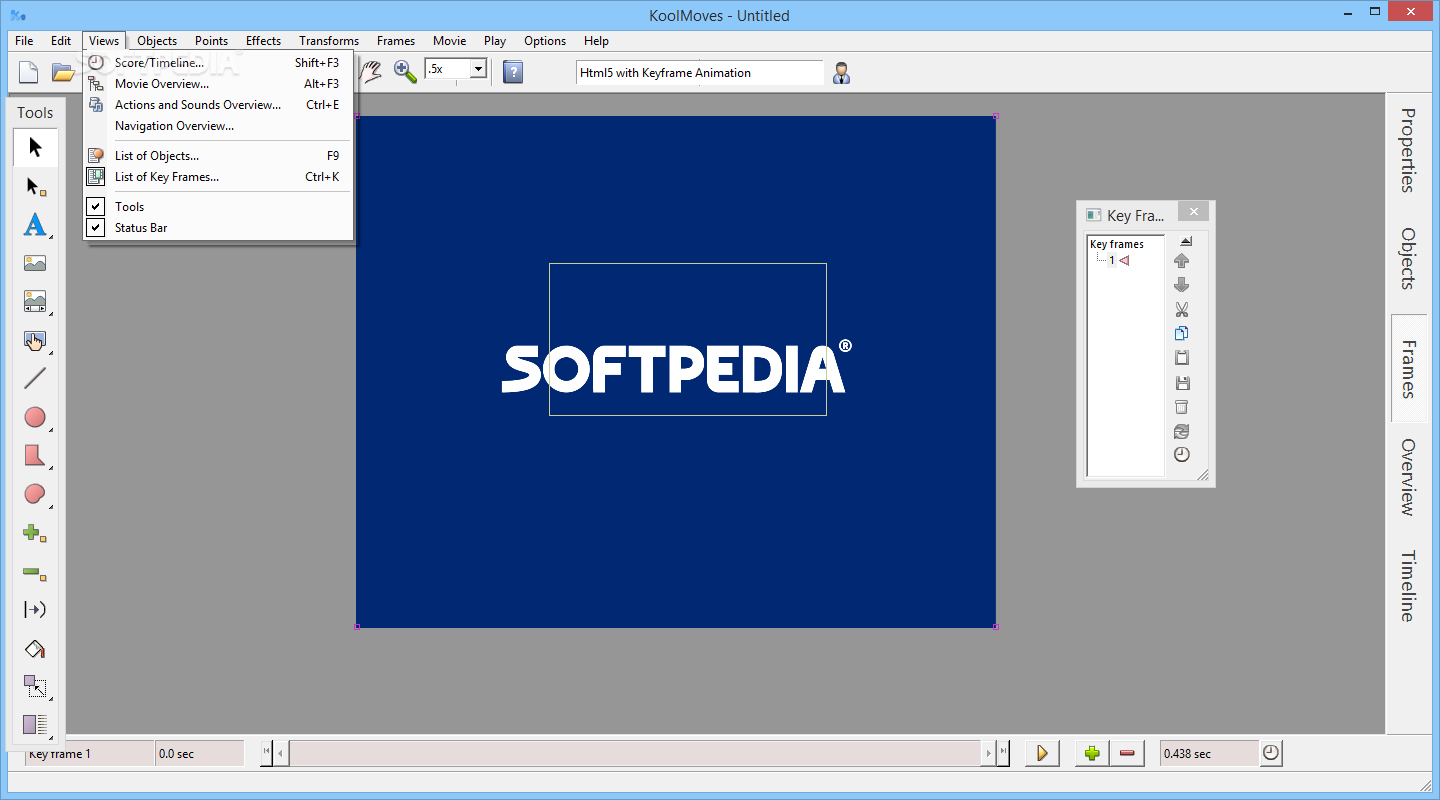Activate the hand pan tool
The image size is (1440, 800).
371,71
